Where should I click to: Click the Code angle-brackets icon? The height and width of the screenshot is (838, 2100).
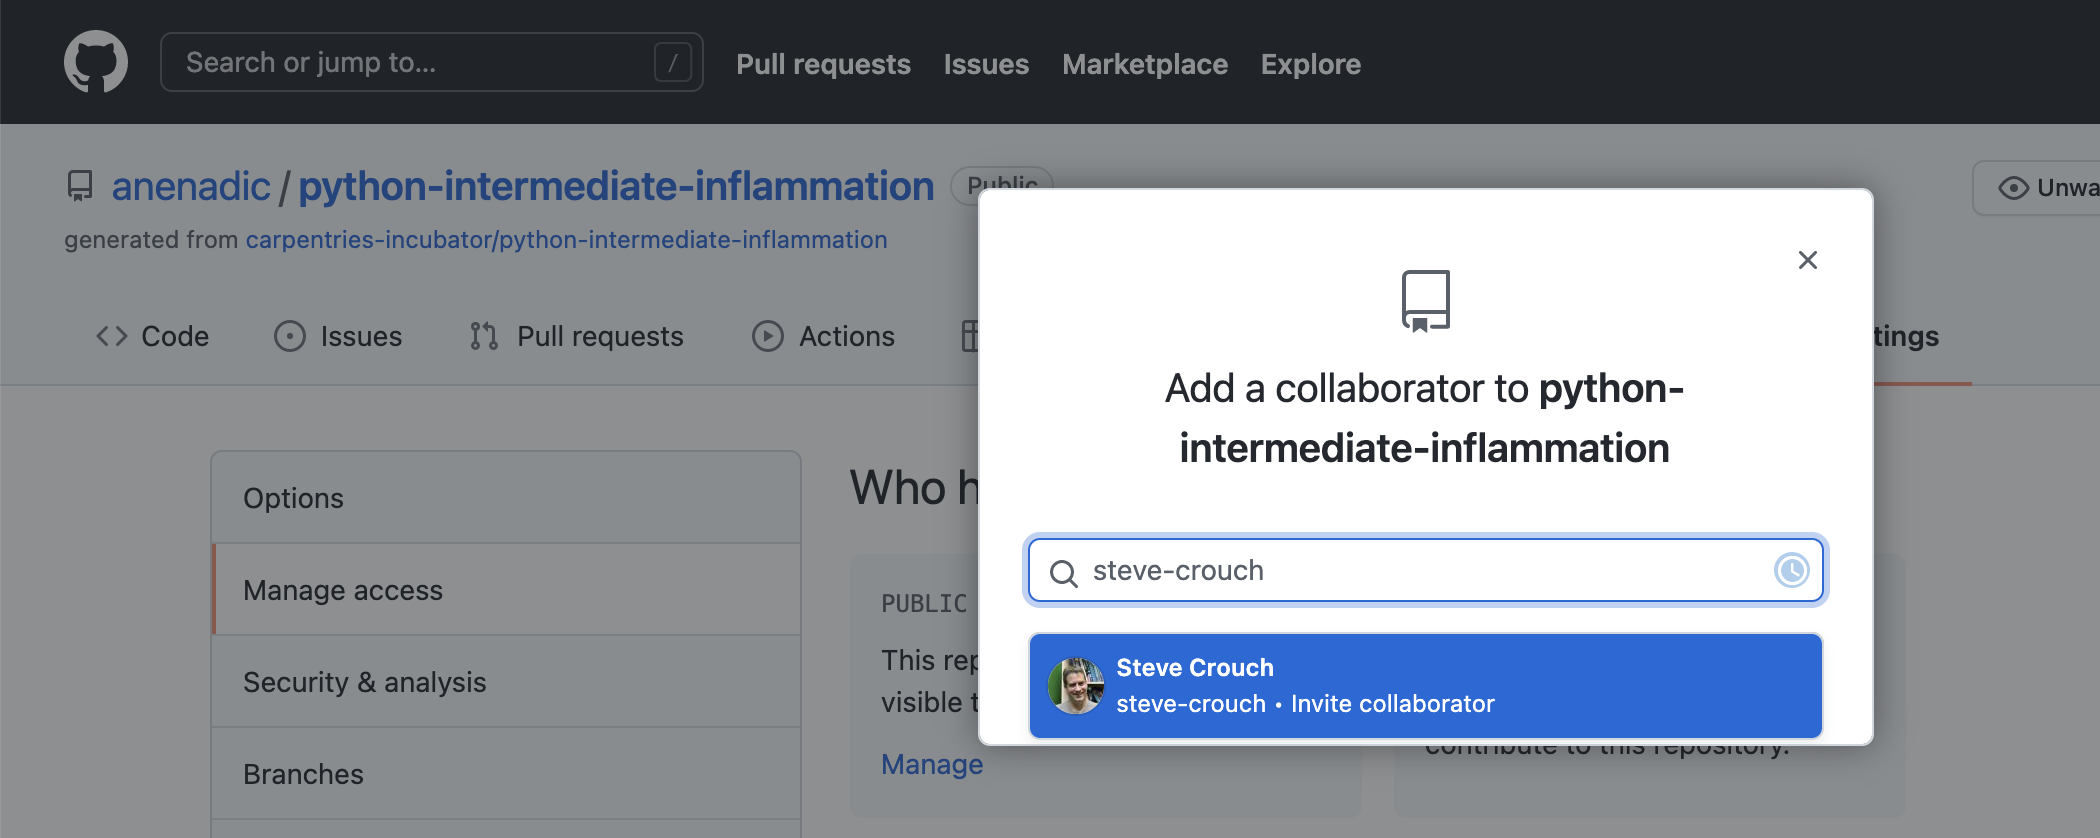(x=112, y=336)
